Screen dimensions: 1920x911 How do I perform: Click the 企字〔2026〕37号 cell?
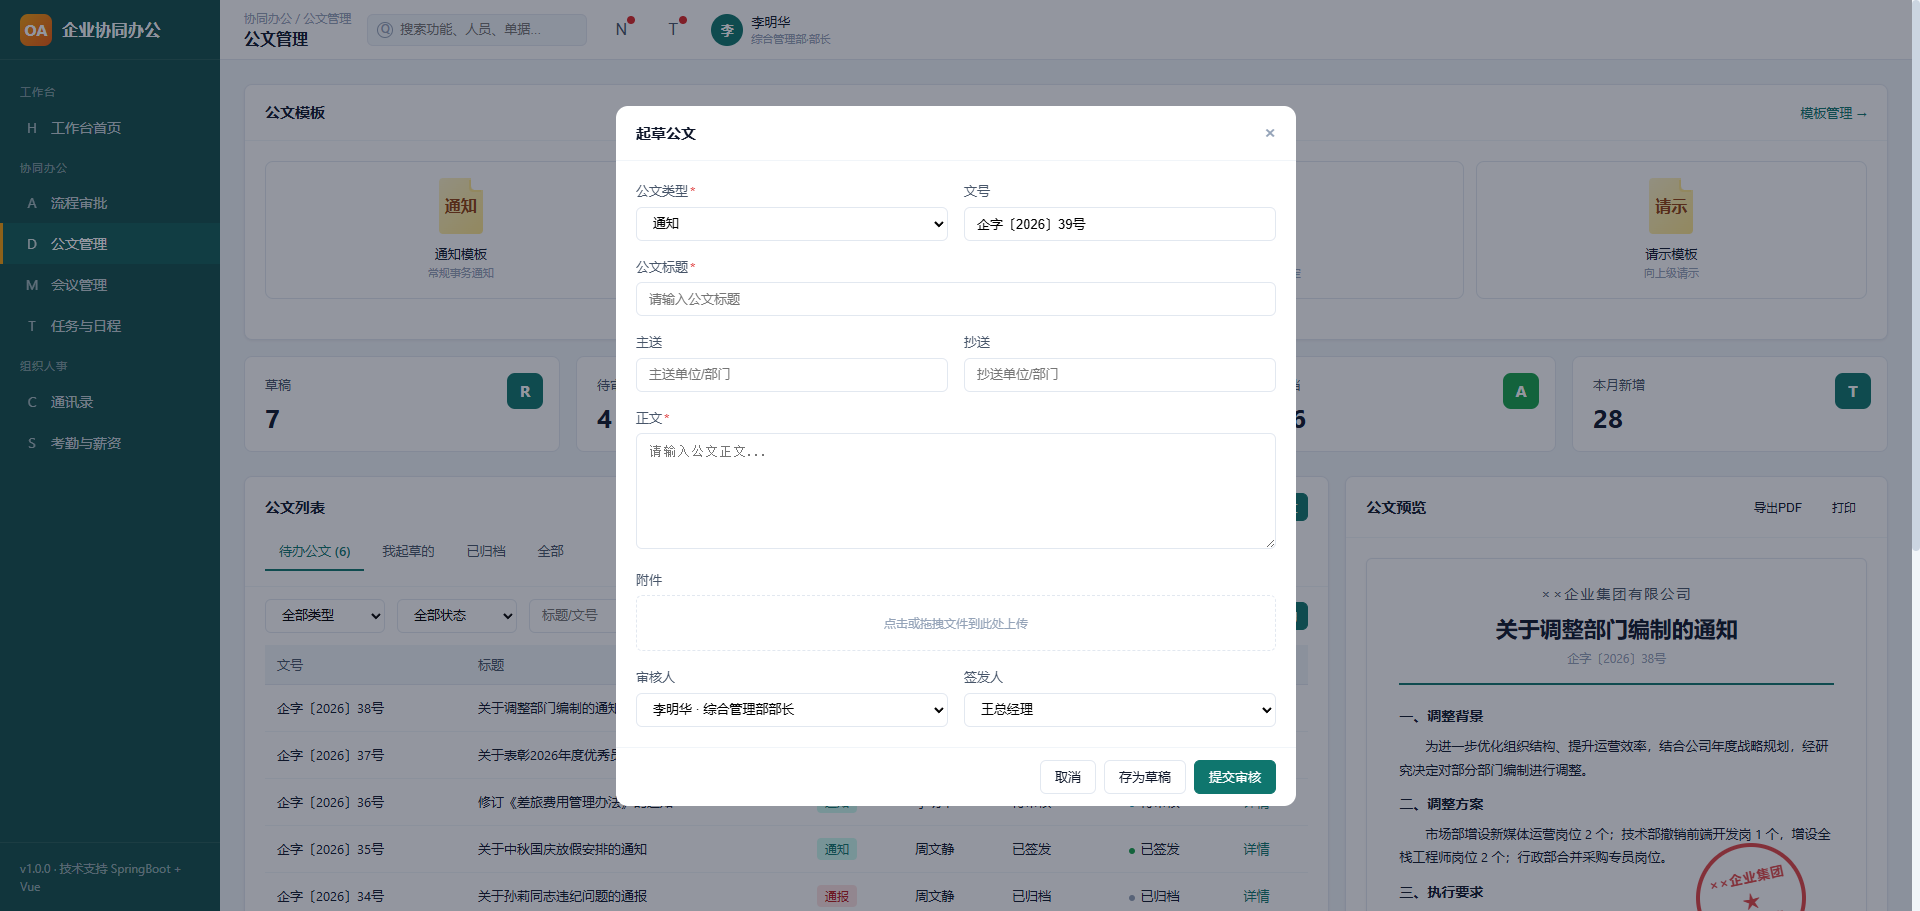click(330, 755)
